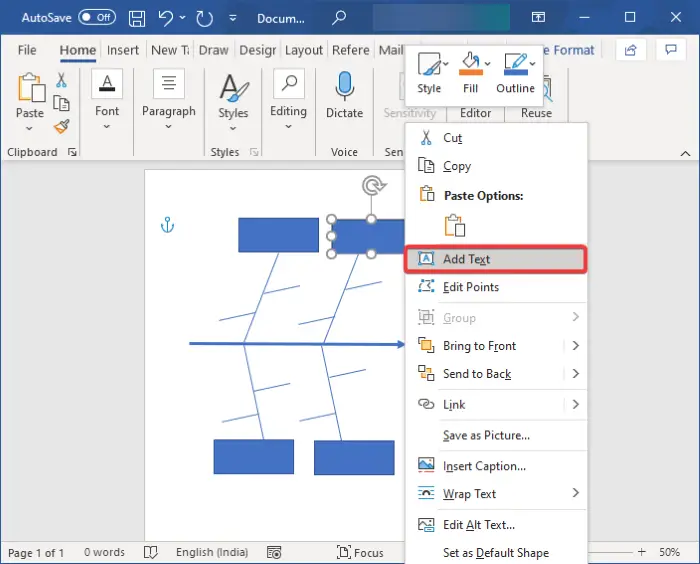Image resolution: width=700 pixels, height=564 pixels.
Task: Click the Copy icon in ribbon
Action: (62, 104)
